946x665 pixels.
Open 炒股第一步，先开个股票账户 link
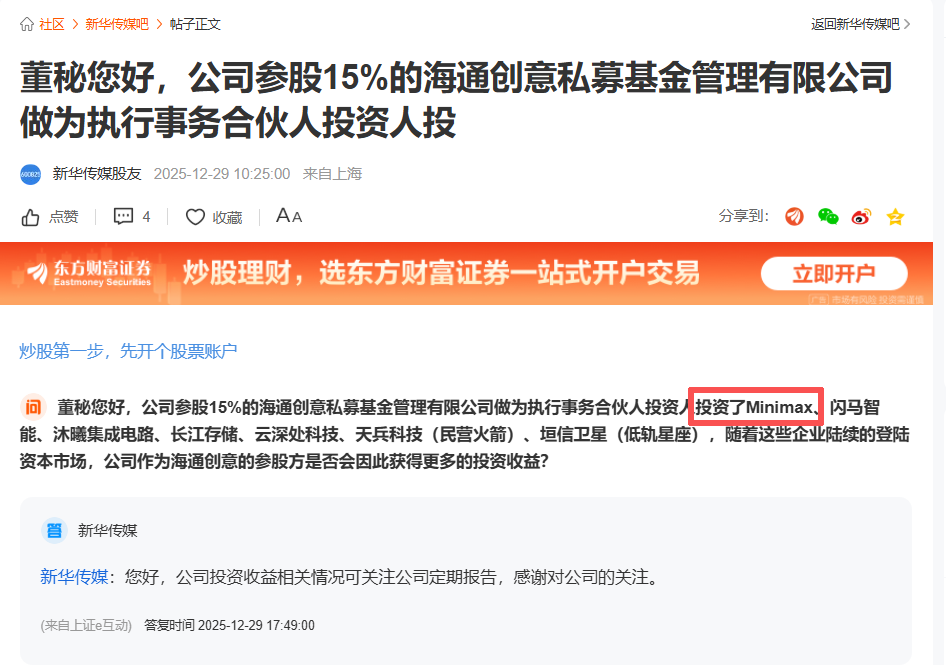pos(128,351)
